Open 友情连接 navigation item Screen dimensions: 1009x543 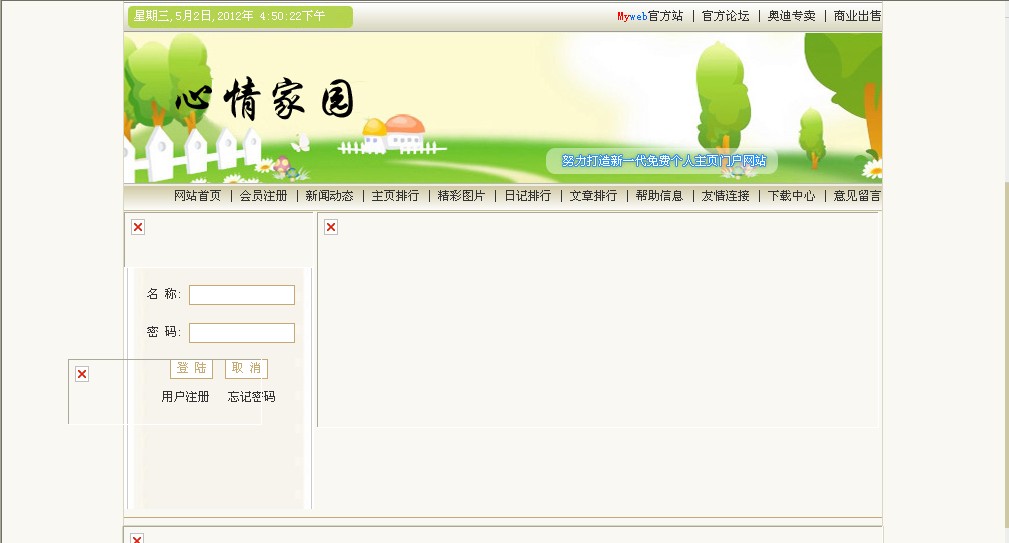point(725,196)
